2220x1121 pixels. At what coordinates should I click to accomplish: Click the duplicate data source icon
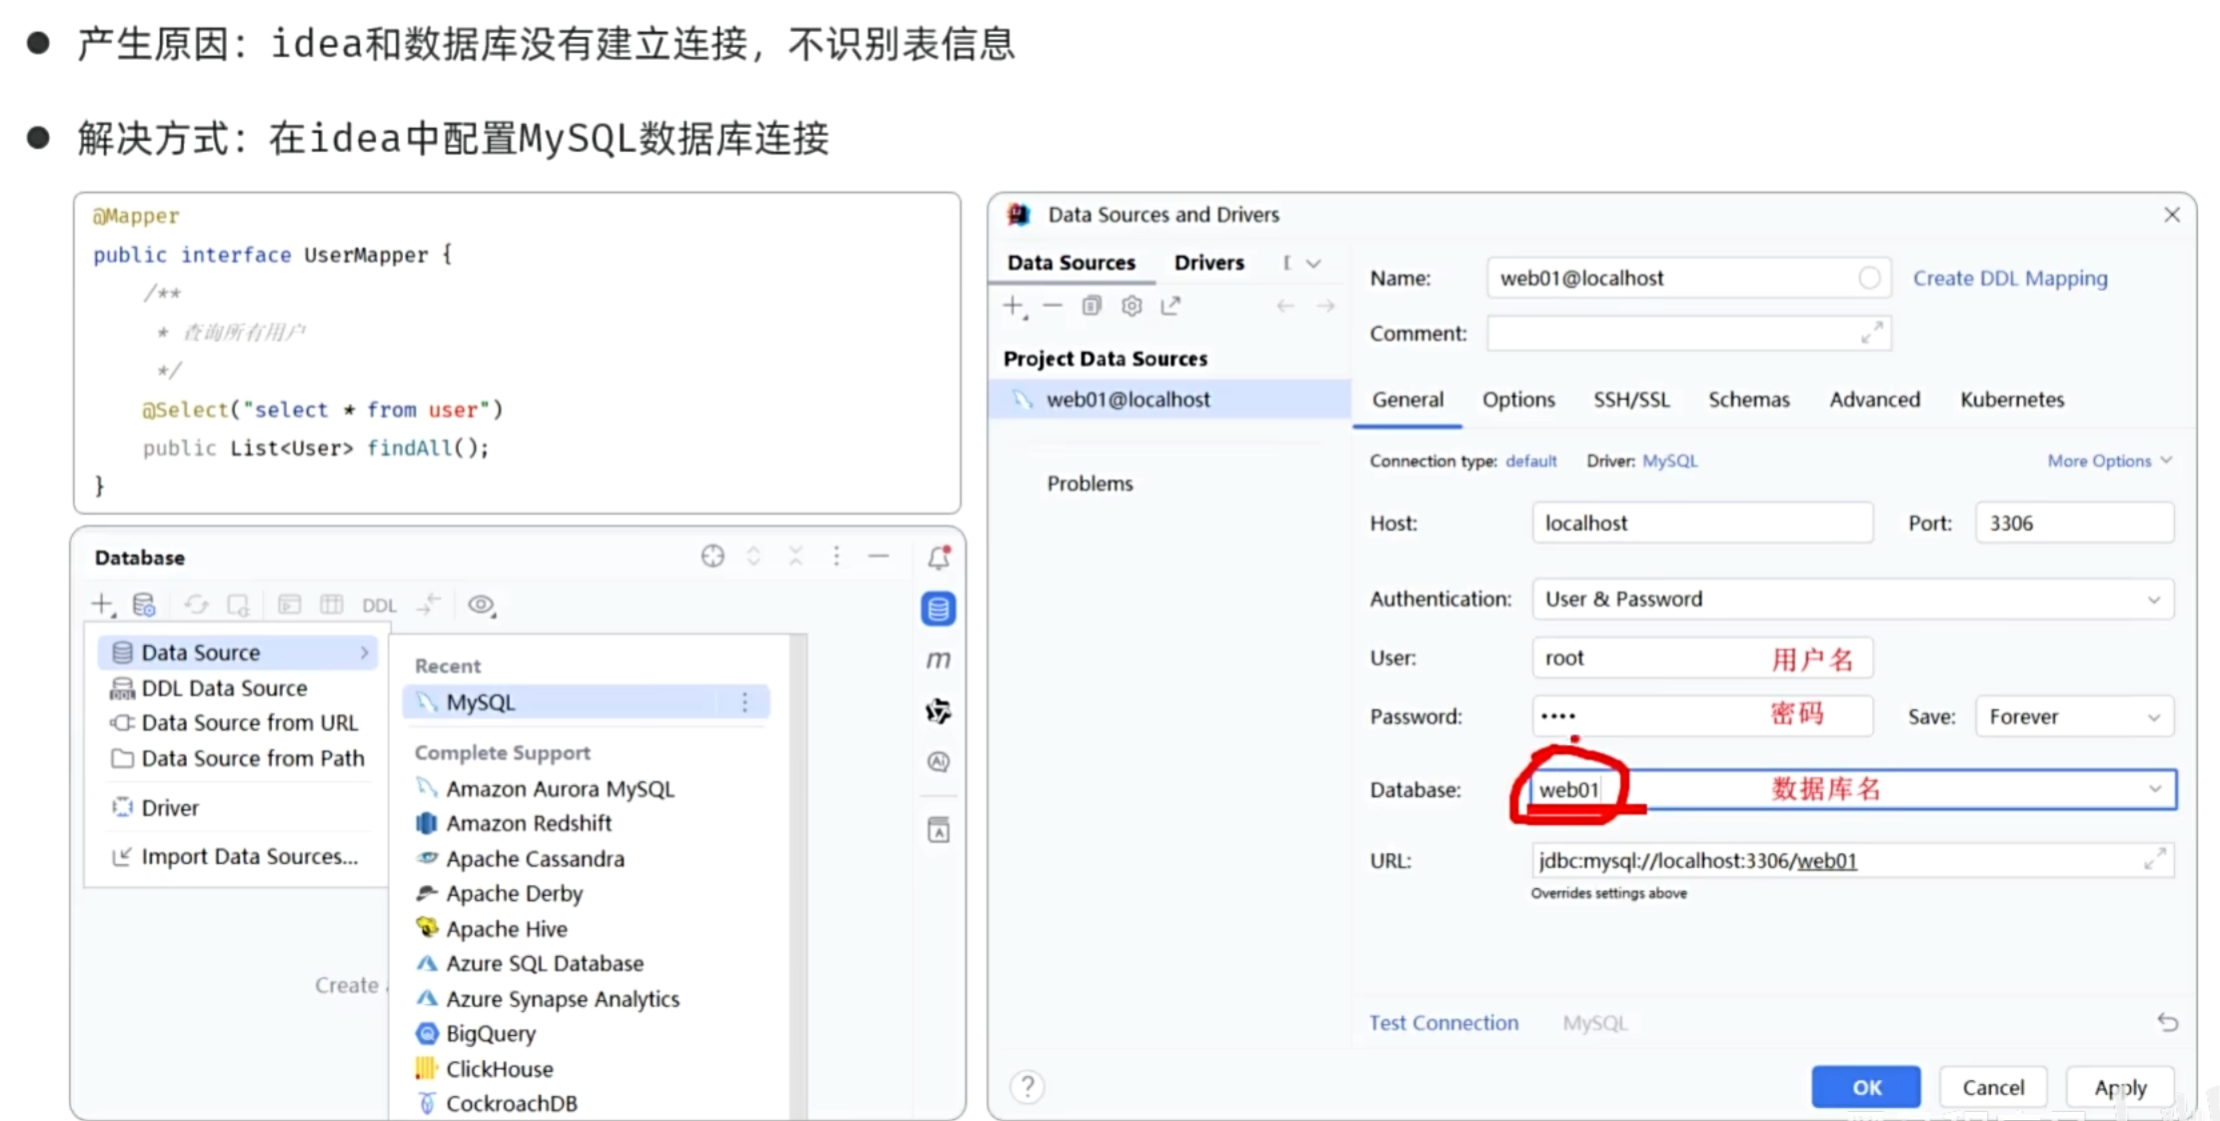click(1091, 306)
